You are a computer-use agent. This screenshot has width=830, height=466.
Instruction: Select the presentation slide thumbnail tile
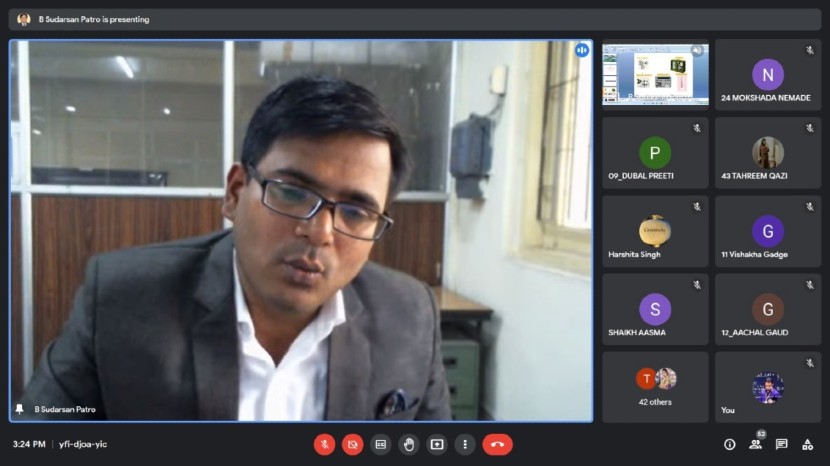[x=655, y=75]
